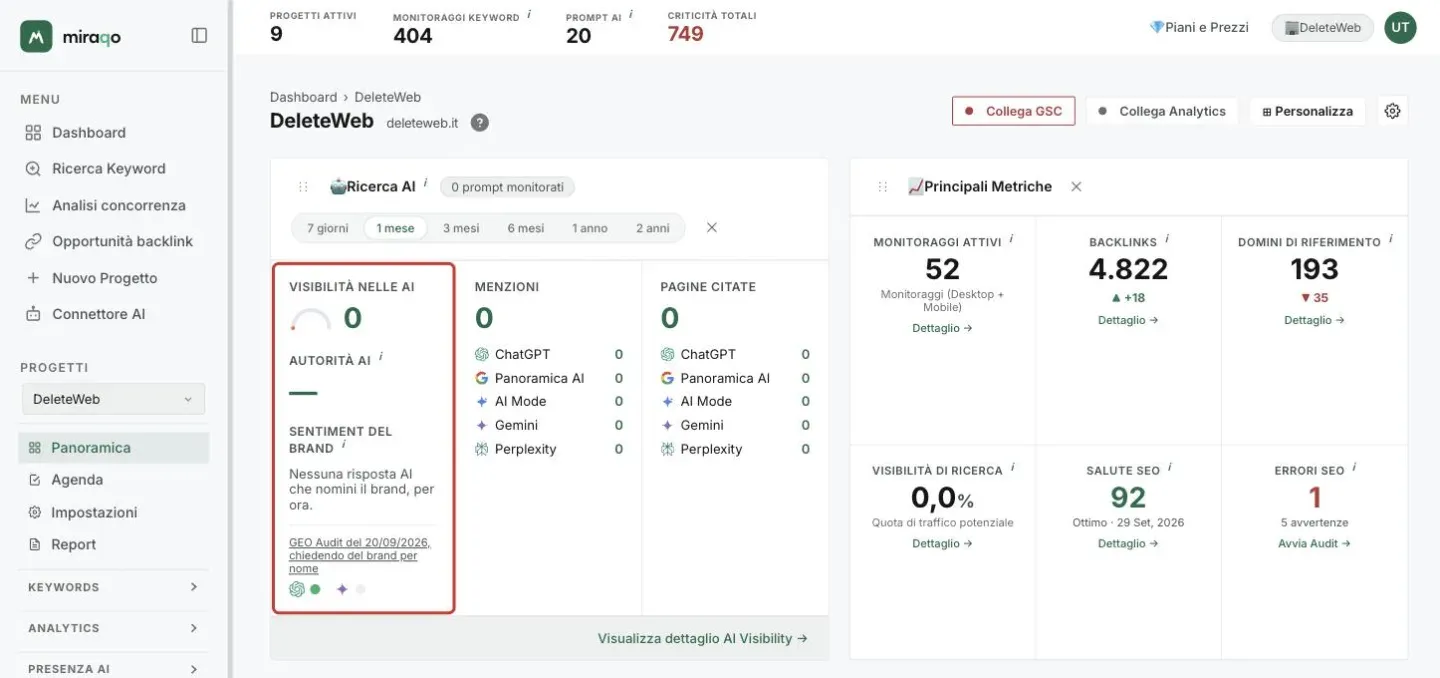Click the Gemini status icon under GEO Audit
Viewport: 1440px width, 678px height.
tap(342, 589)
